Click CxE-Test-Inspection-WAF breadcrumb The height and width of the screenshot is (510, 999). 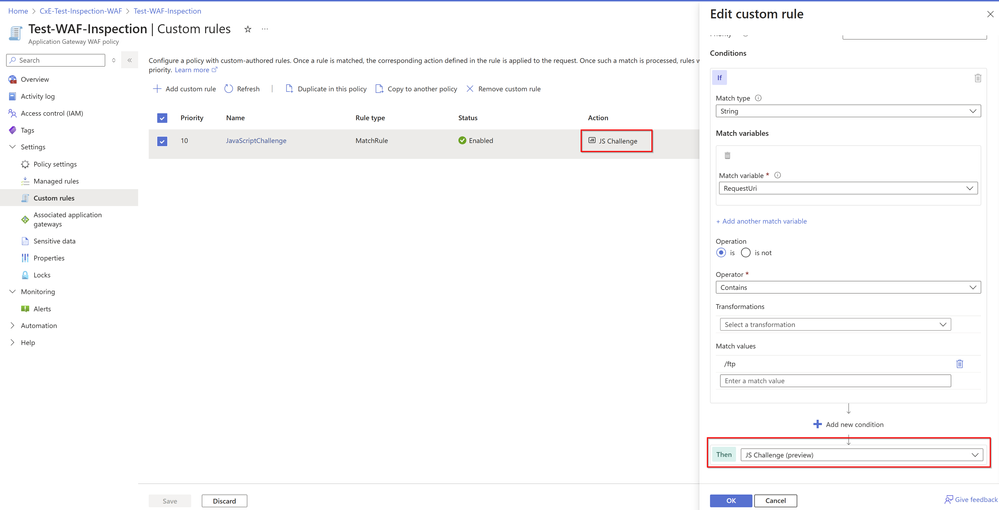(x=80, y=11)
